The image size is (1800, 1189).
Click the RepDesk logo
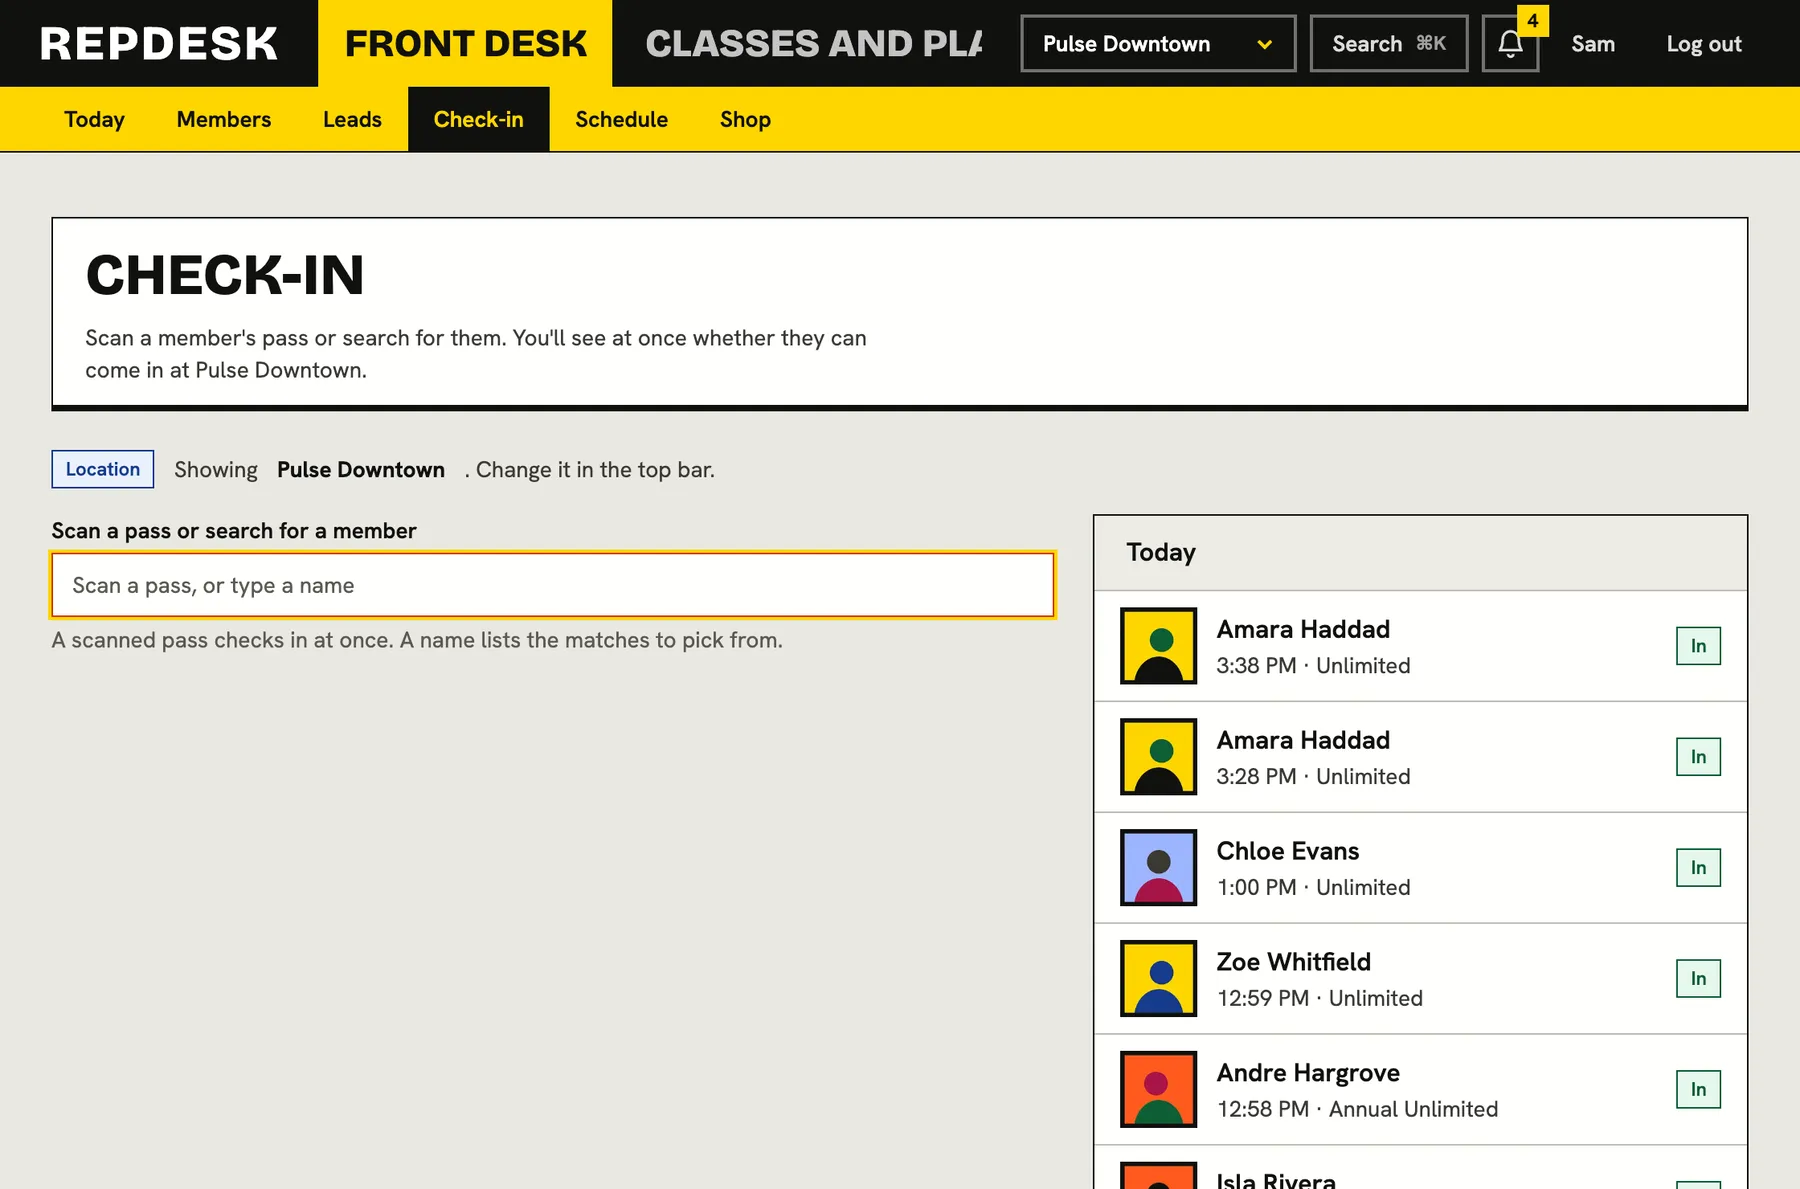tap(159, 44)
